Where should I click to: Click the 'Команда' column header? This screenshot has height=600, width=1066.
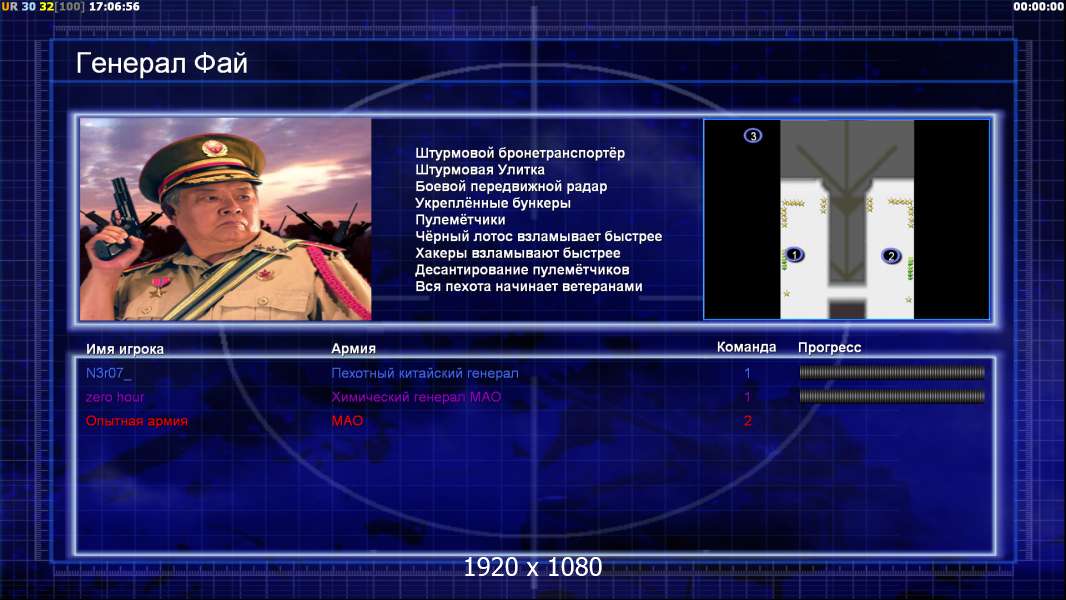(746, 347)
